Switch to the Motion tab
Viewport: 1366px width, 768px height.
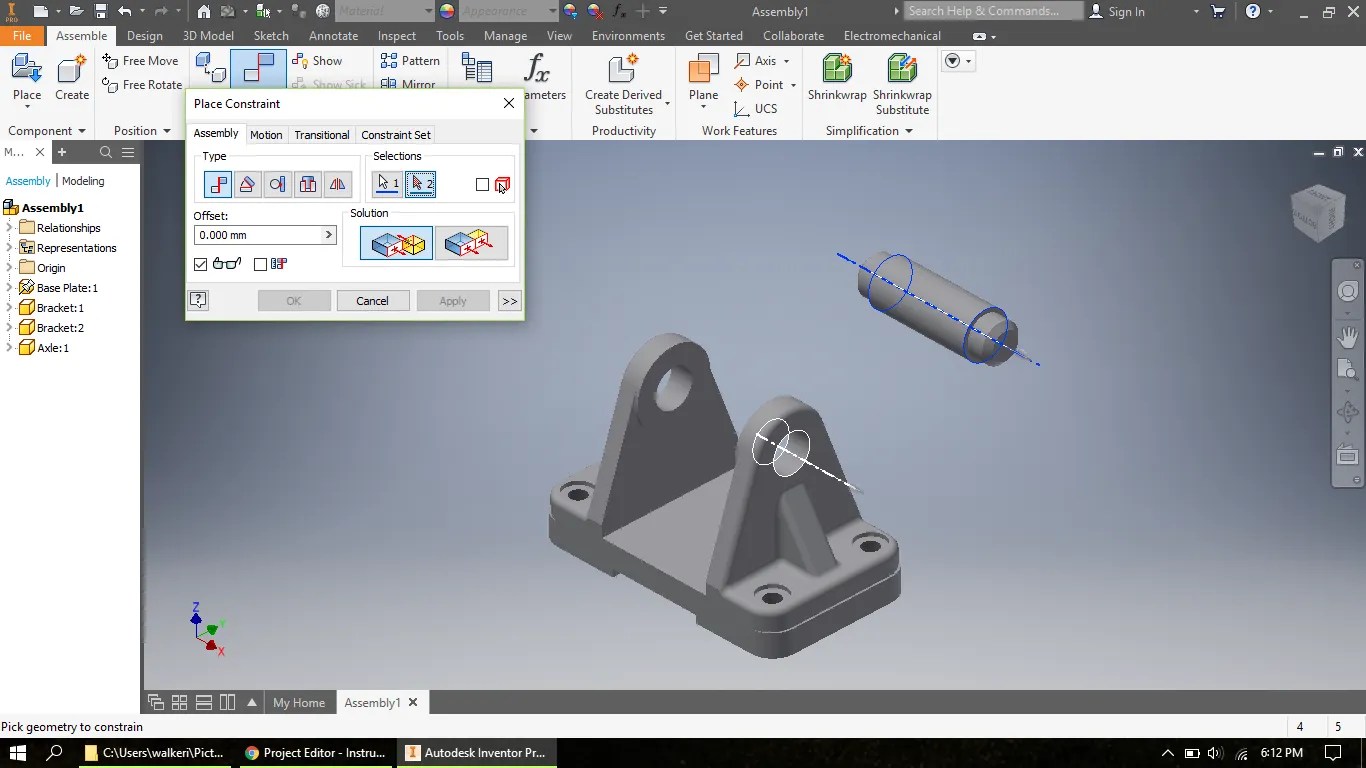[x=266, y=135]
